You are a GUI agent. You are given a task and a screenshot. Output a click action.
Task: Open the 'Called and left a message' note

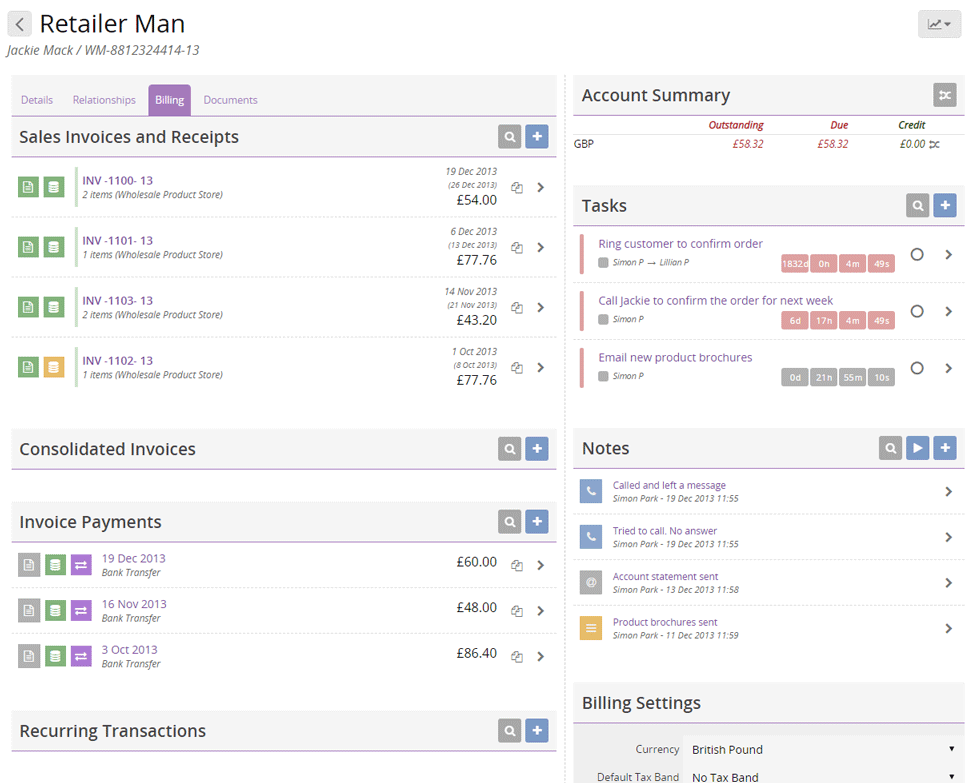(x=669, y=485)
